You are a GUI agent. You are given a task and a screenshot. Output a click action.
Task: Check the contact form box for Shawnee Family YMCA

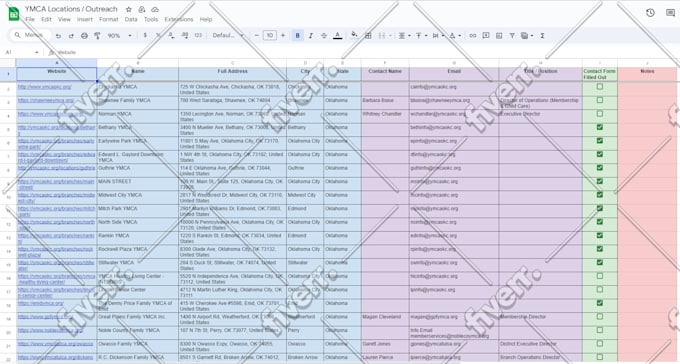(x=600, y=100)
